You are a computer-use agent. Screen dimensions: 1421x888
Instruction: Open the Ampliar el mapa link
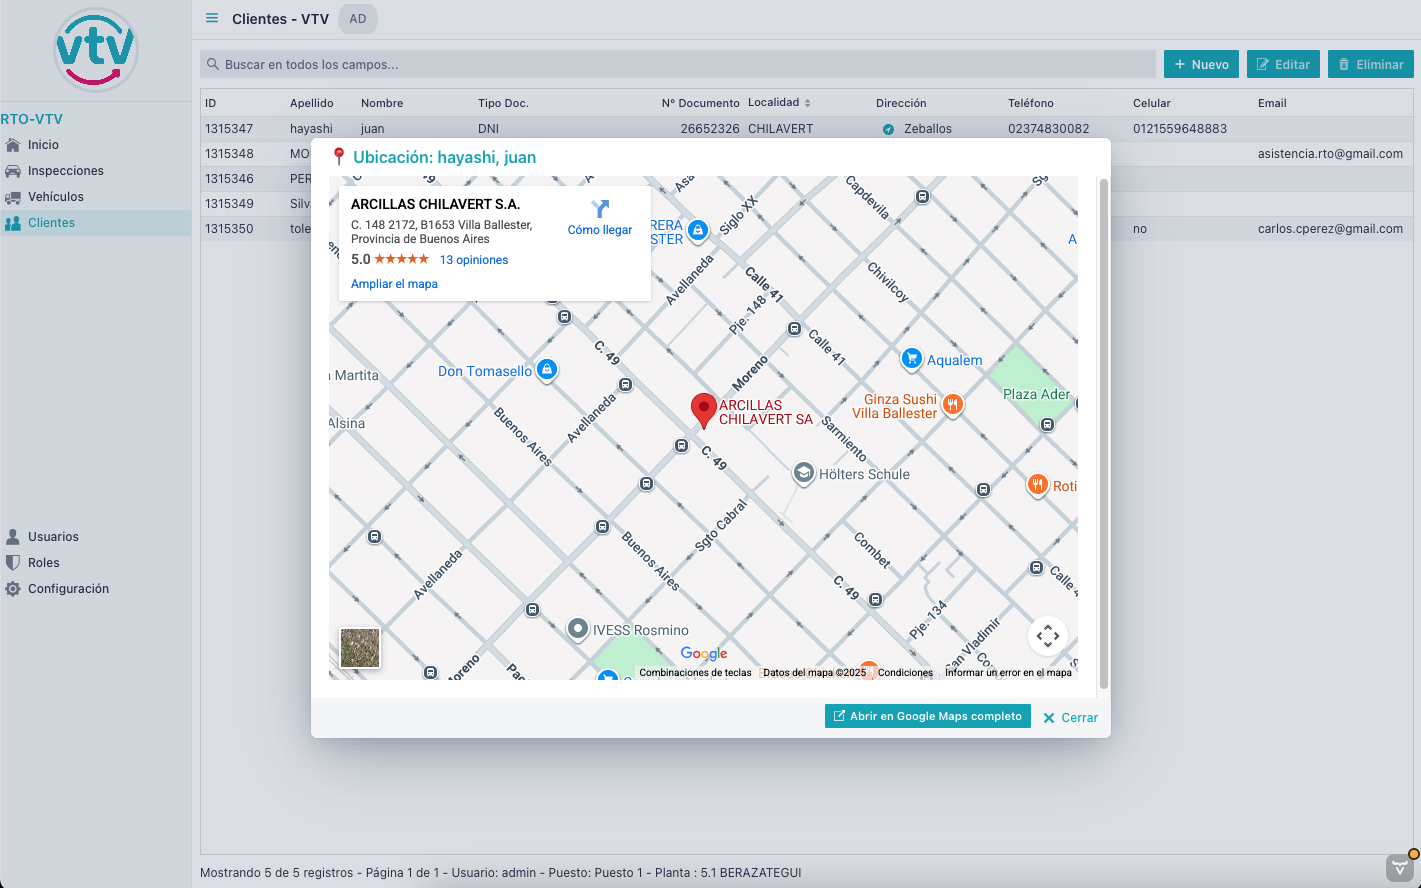394,284
